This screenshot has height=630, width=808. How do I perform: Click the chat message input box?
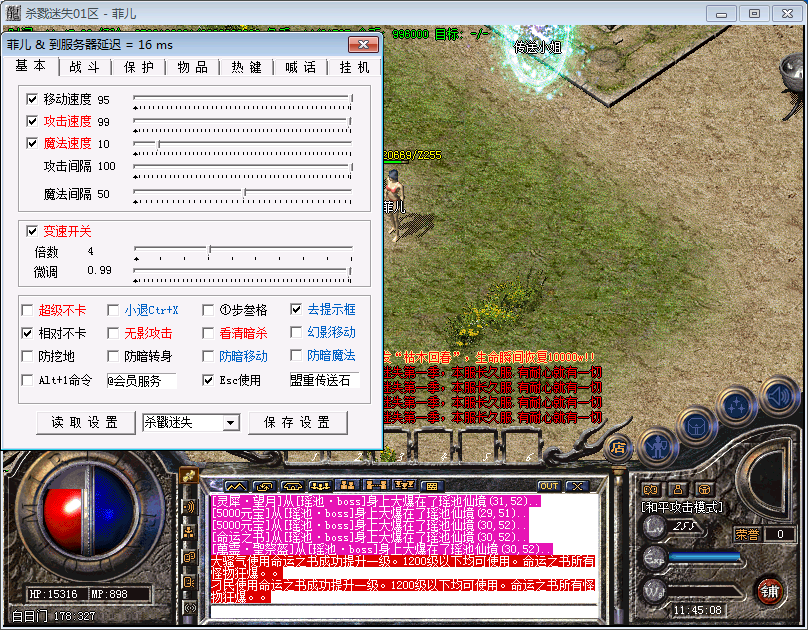click(405, 611)
